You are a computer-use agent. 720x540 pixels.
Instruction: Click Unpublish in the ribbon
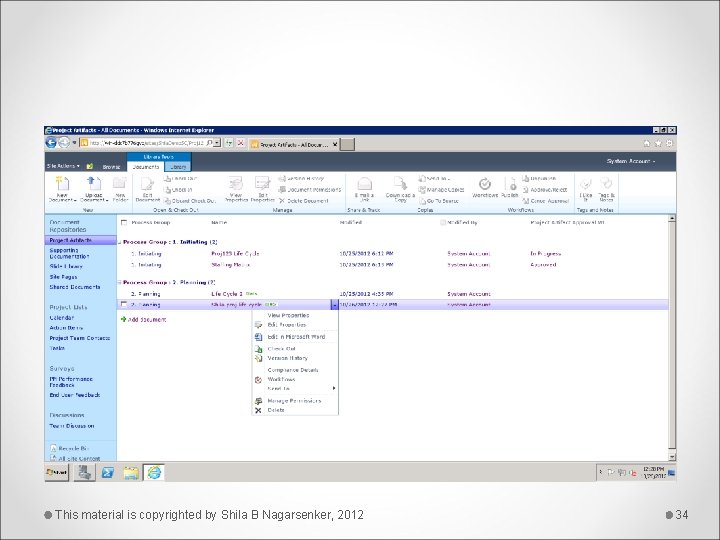540,178
